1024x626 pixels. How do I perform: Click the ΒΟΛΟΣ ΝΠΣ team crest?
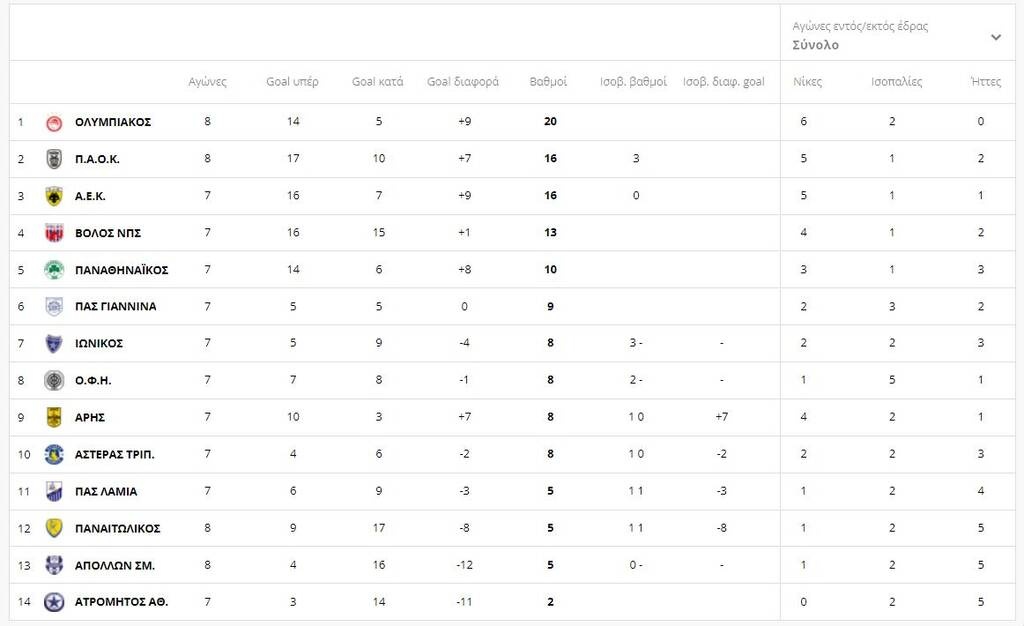pyautogui.click(x=54, y=233)
